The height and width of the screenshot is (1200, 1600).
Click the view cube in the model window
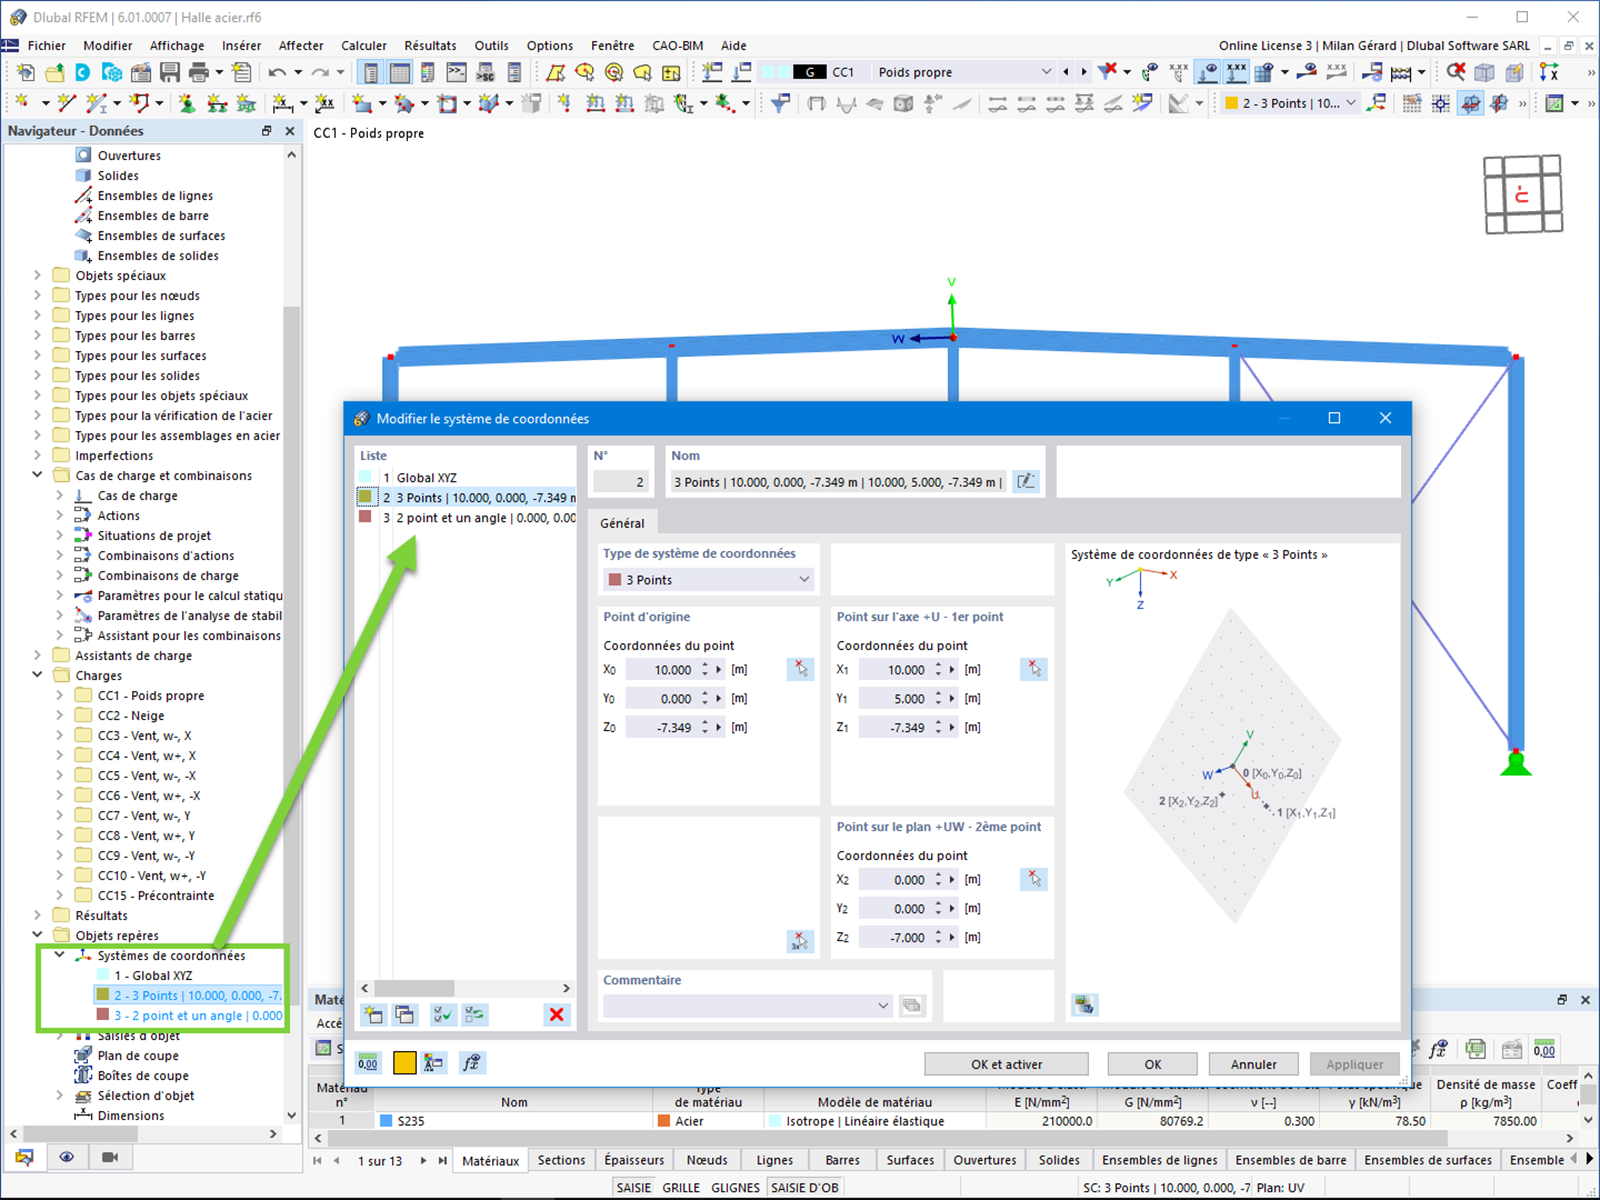point(1522,195)
